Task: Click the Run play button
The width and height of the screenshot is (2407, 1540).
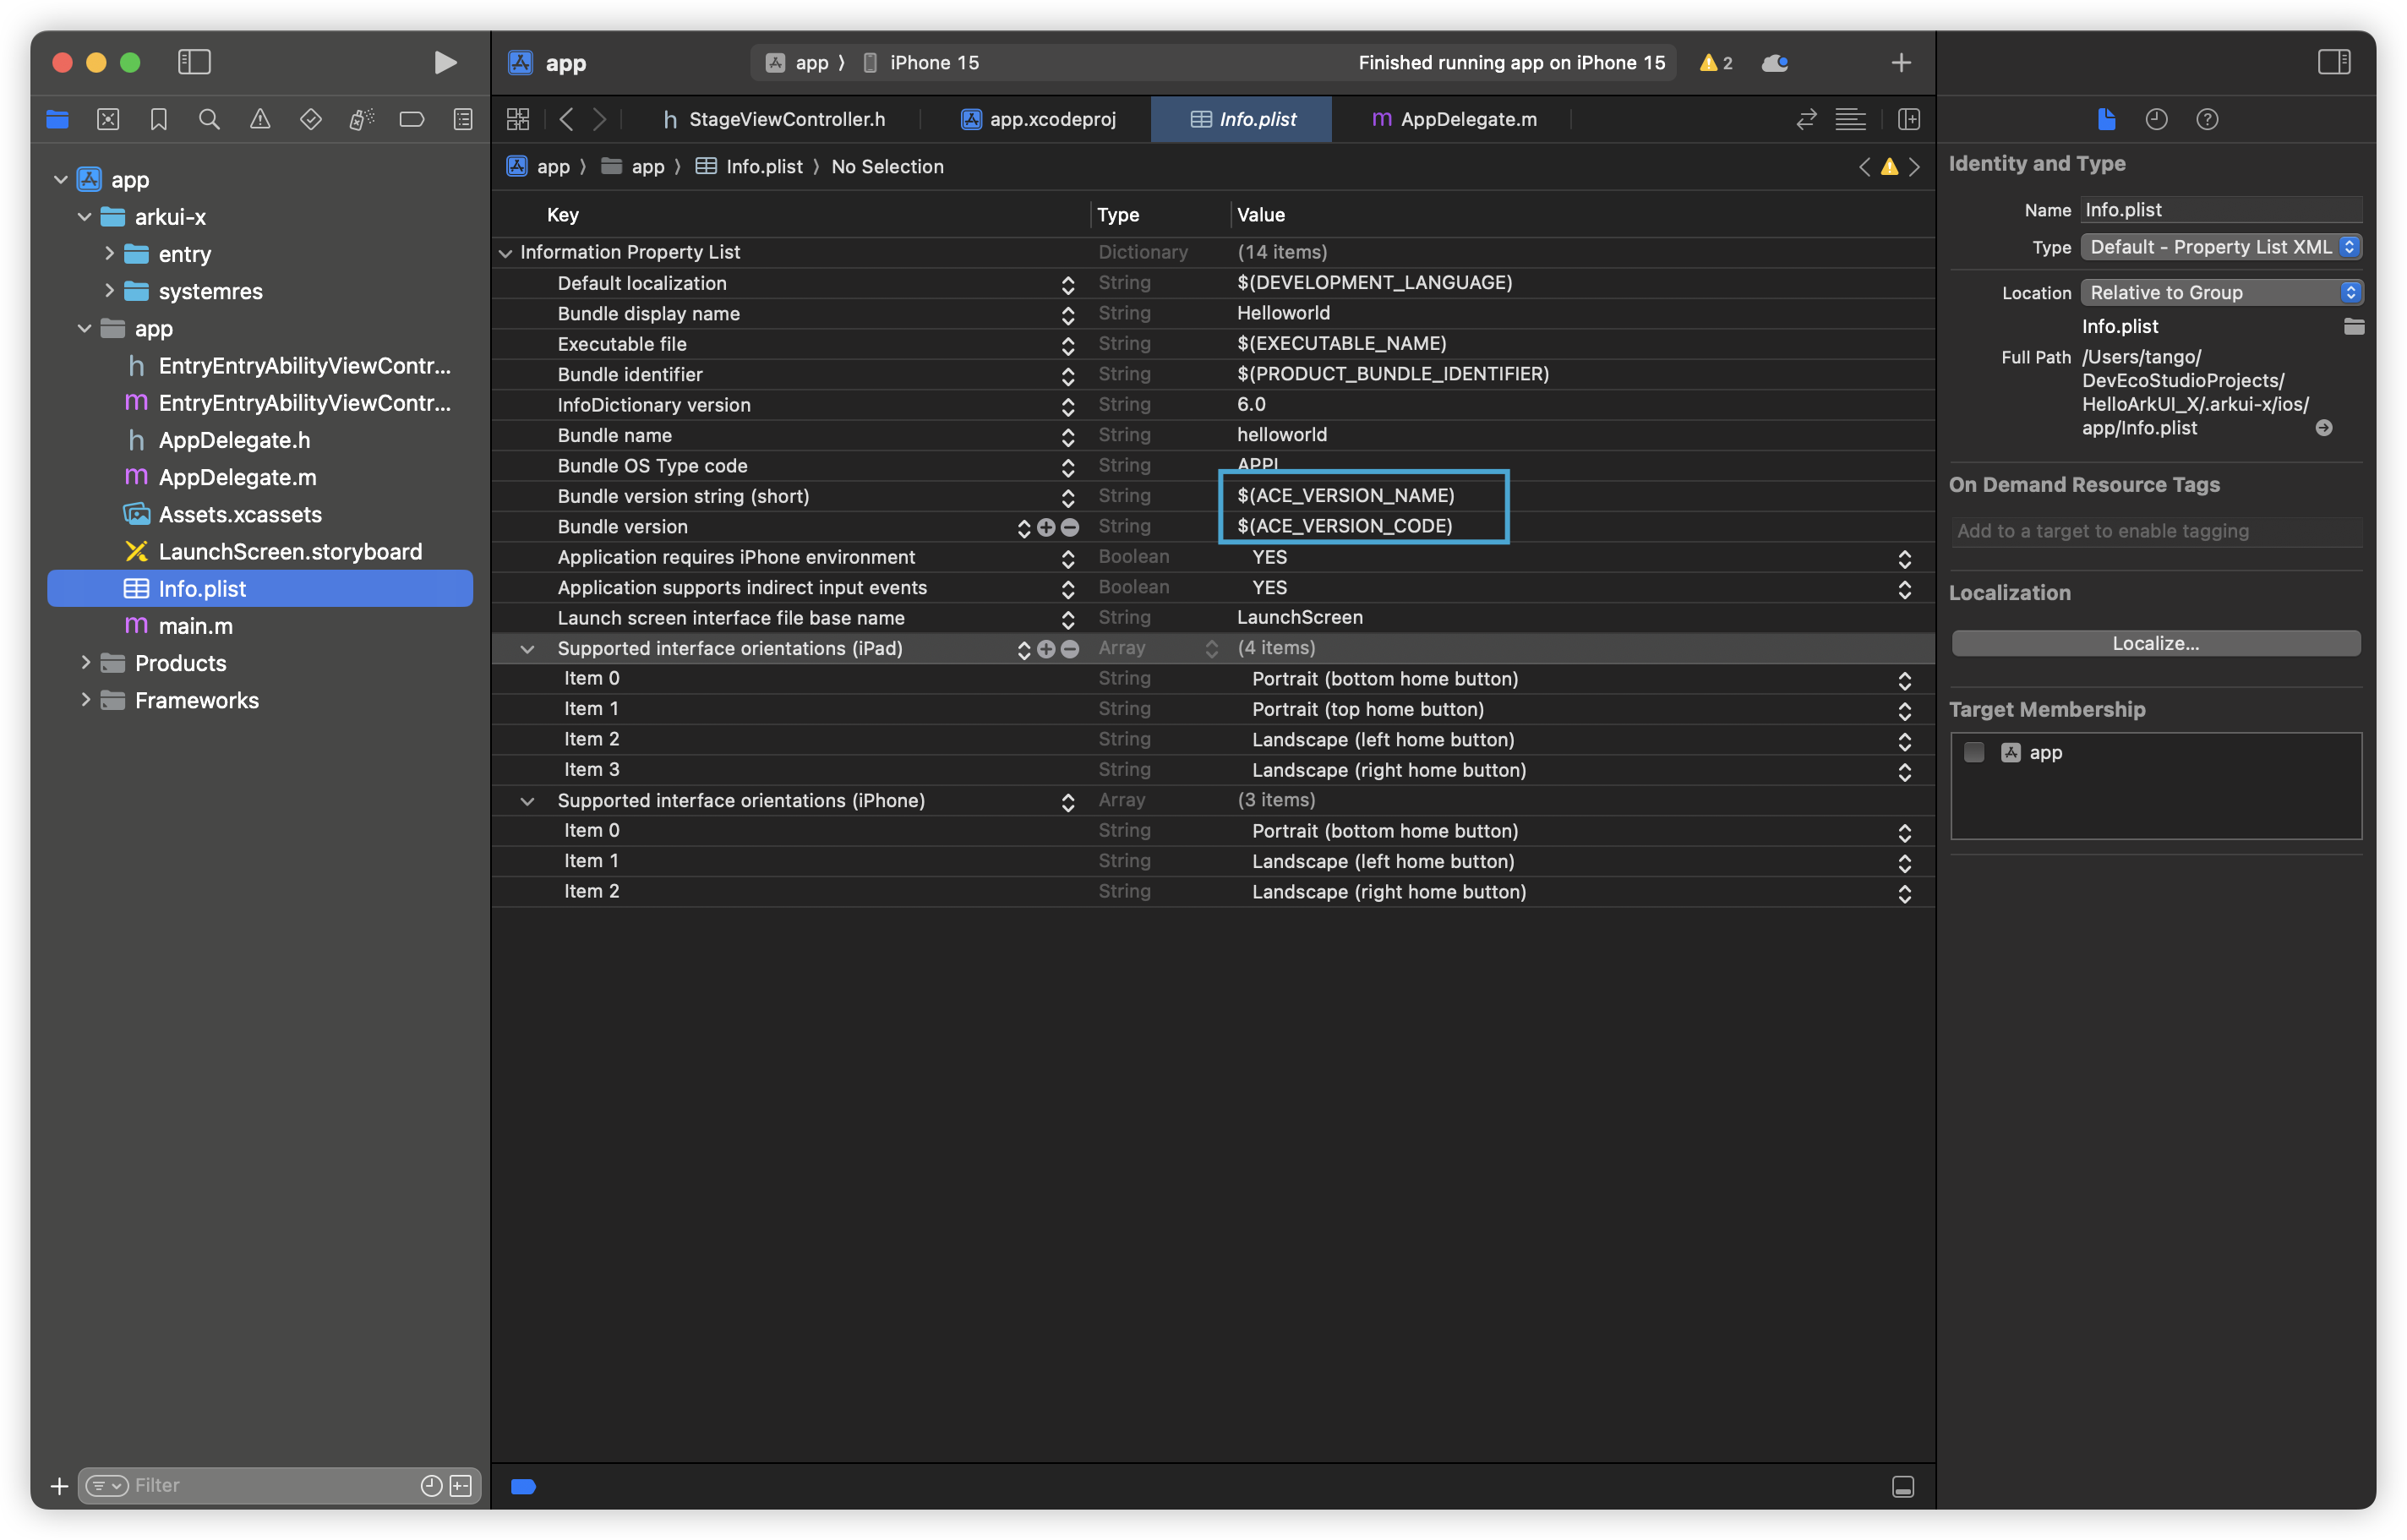Action: (x=445, y=62)
